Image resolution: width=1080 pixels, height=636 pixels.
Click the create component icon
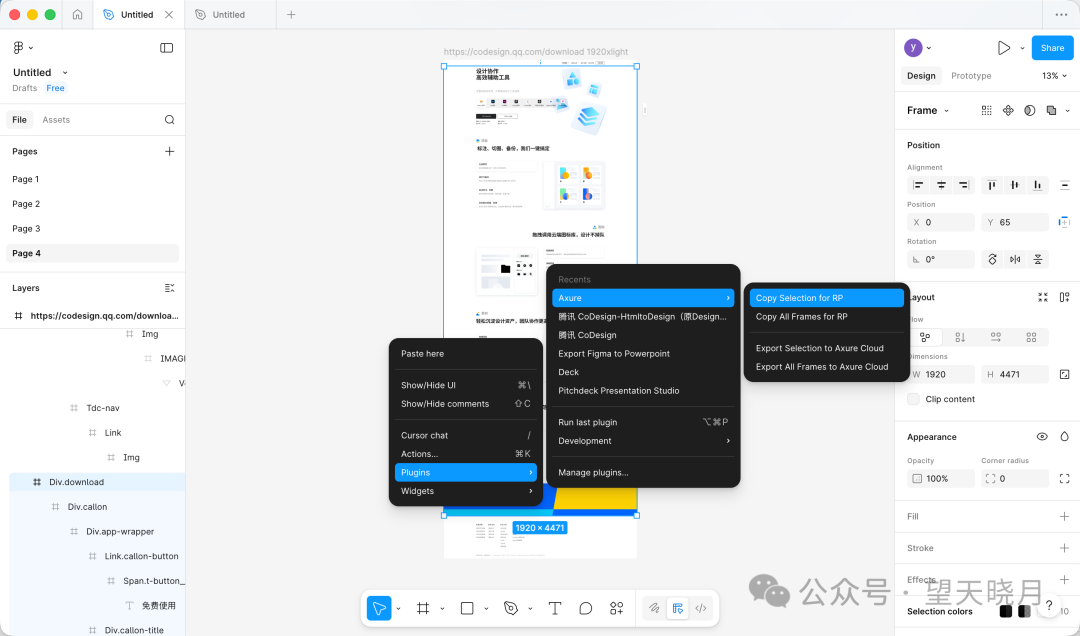(x=1008, y=110)
